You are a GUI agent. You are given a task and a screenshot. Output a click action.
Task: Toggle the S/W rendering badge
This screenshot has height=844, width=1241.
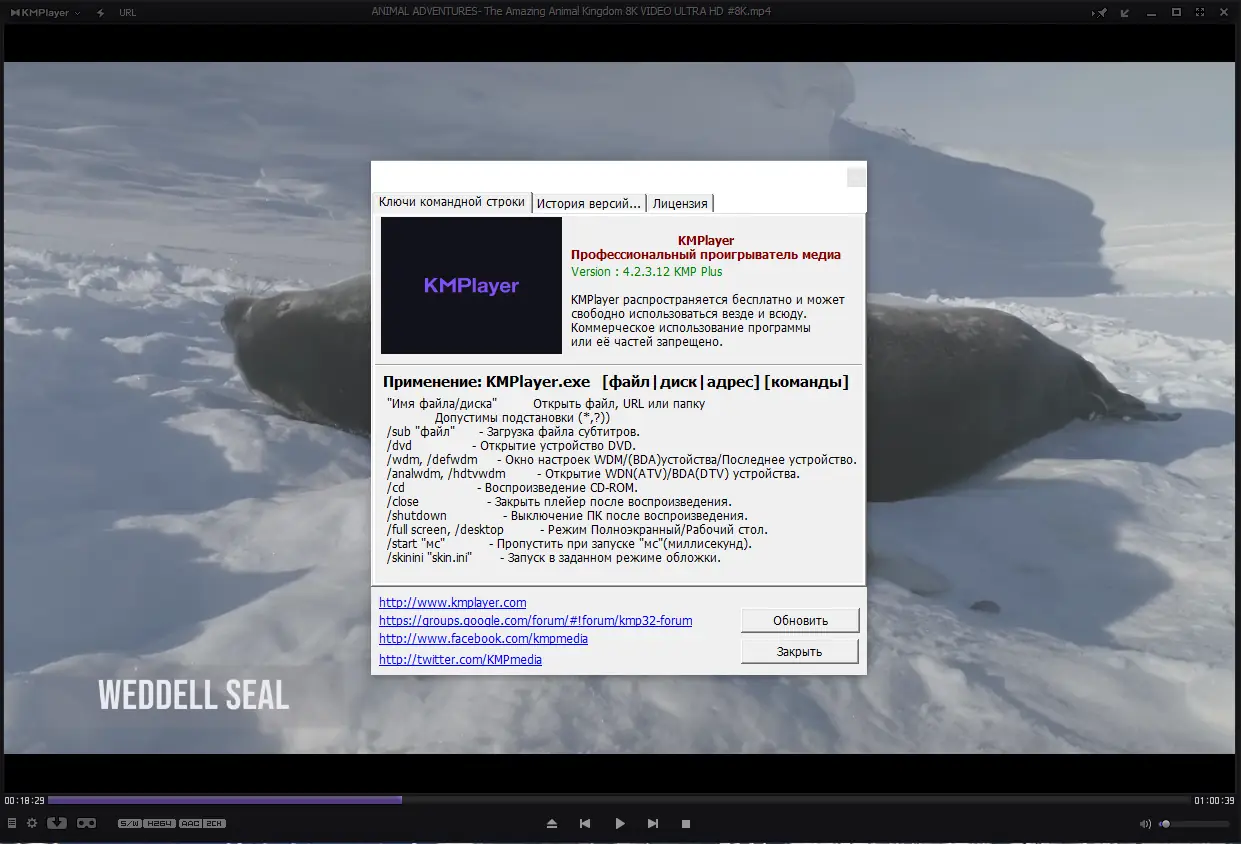pos(130,823)
